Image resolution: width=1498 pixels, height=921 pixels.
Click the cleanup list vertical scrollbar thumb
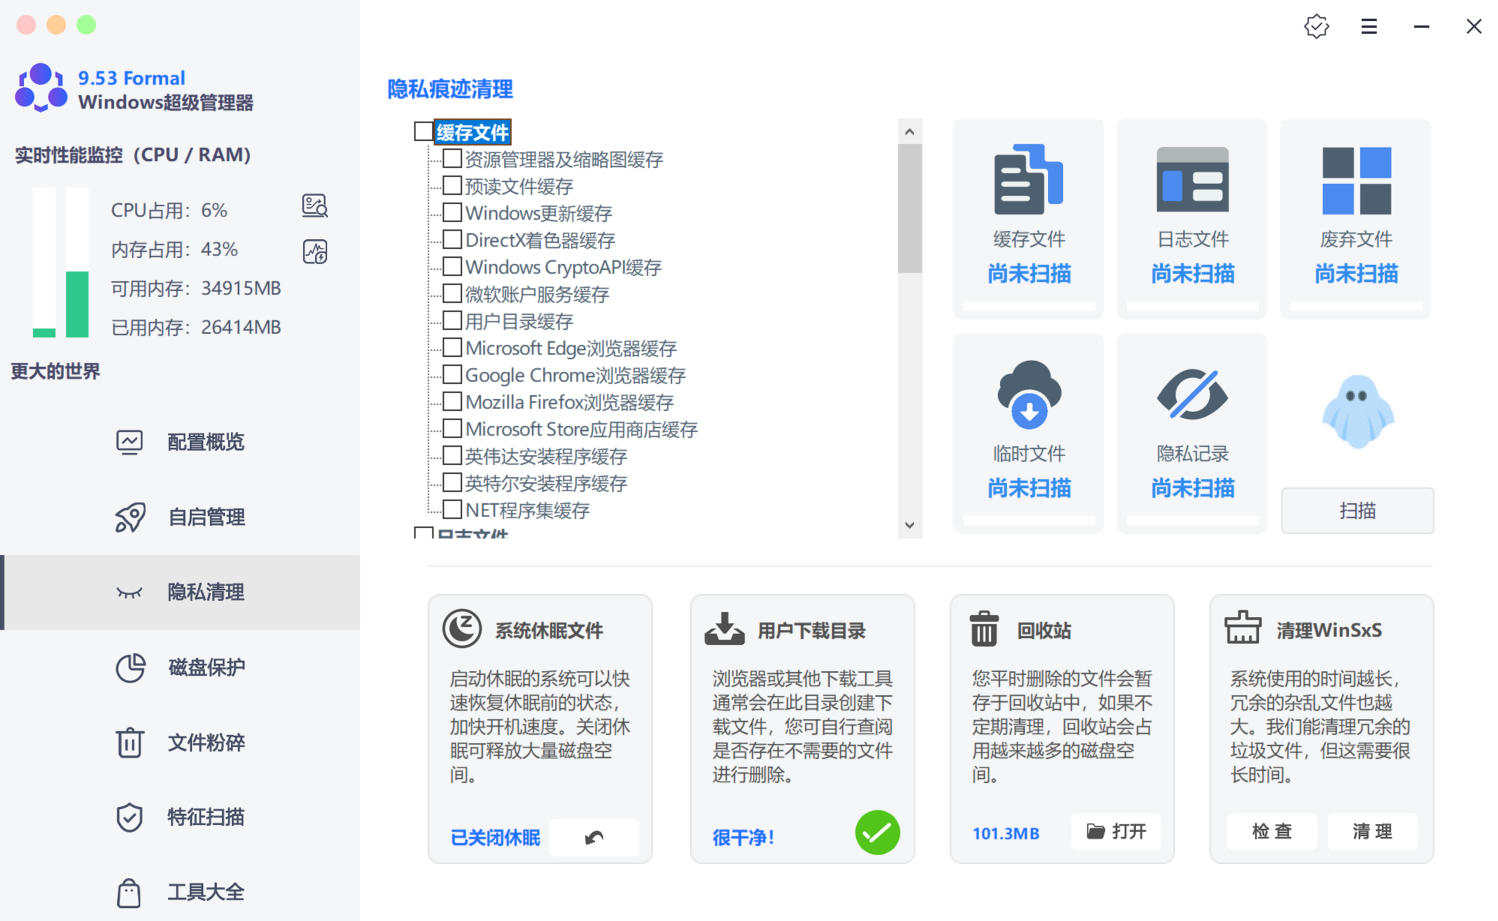(909, 208)
